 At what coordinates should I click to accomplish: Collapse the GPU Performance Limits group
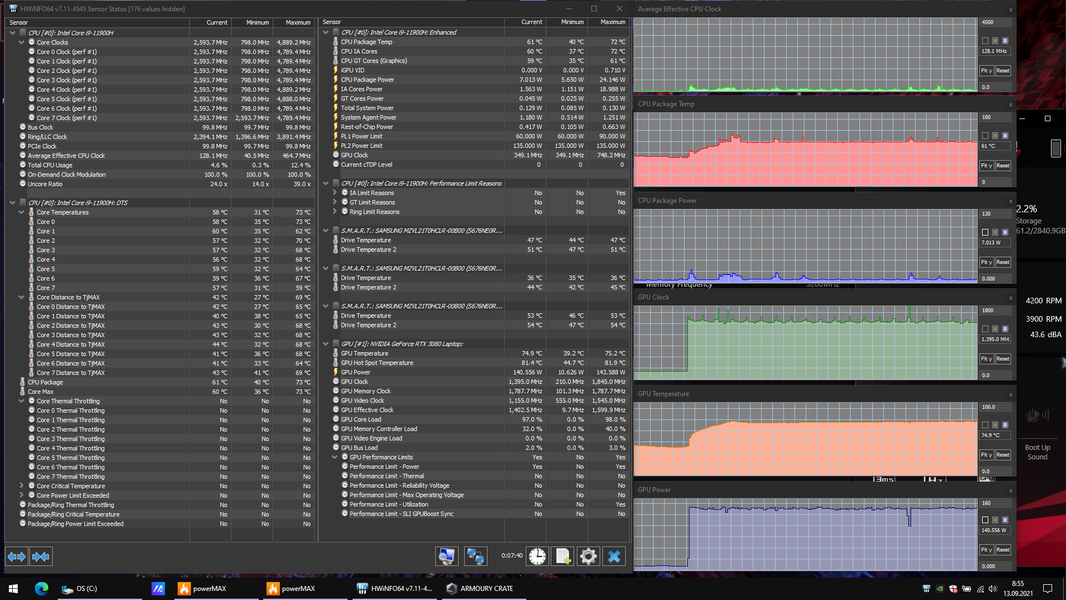335,457
